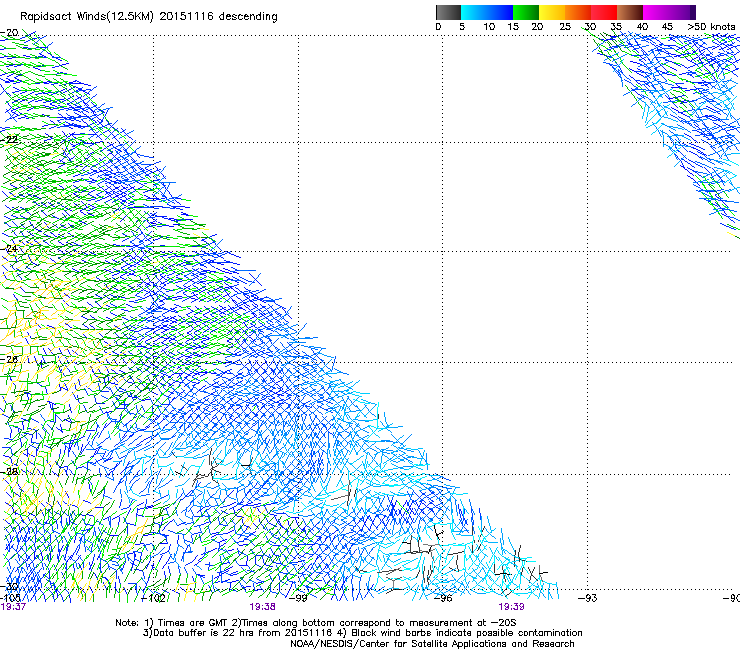Click the legend scale value '15'
This screenshot has height=650, width=740.
click(x=513, y=26)
